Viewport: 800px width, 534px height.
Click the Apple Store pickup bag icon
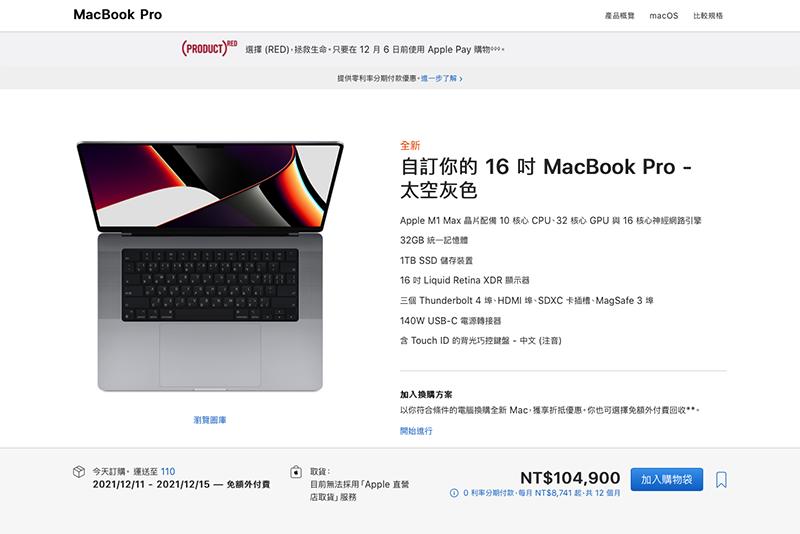296,472
